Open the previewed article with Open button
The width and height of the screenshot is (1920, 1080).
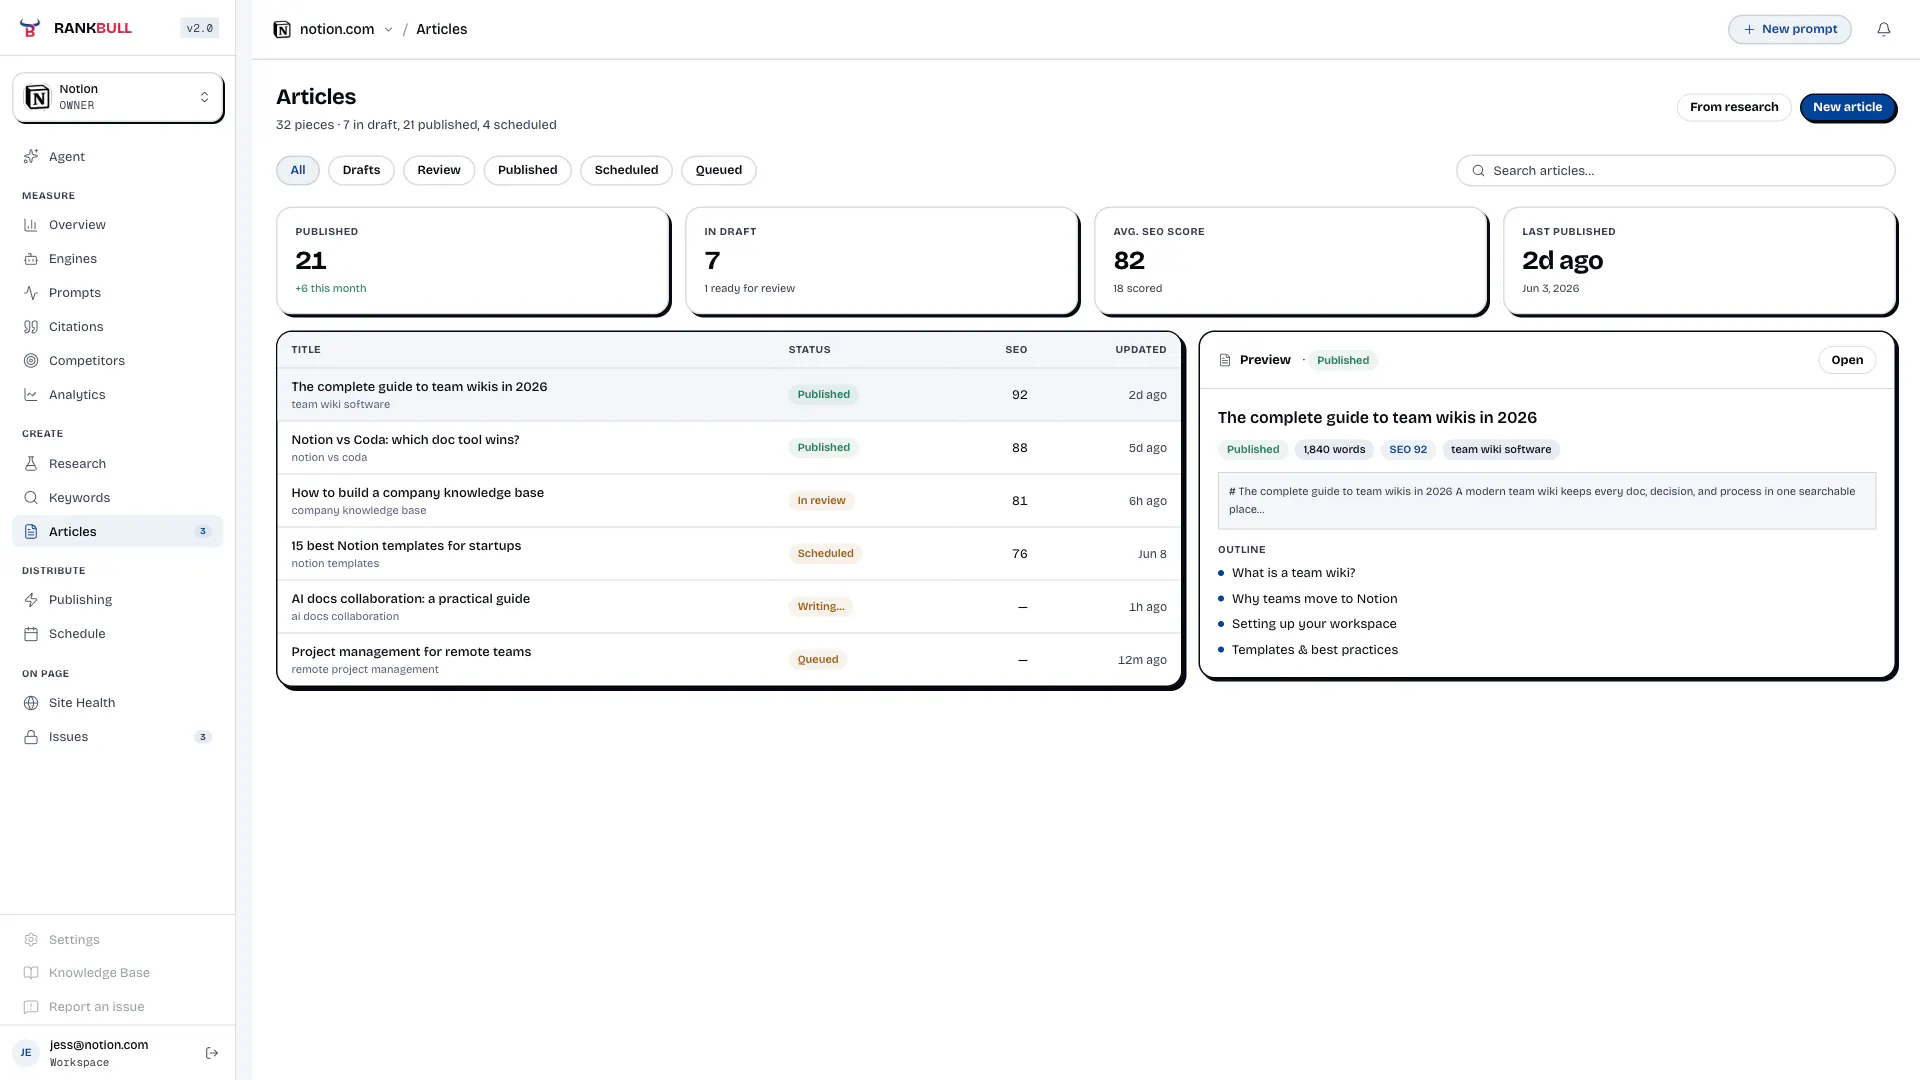click(x=1847, y=360)
